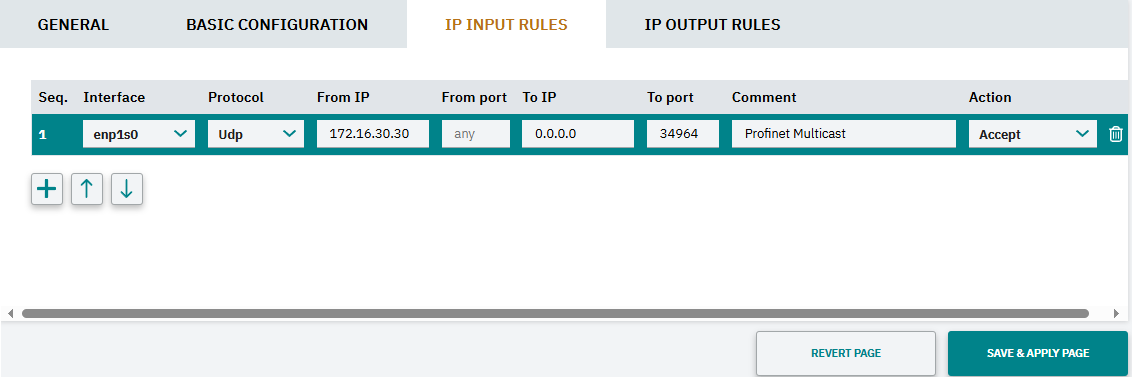Click the From IP field 172.16.30.30

373,134
